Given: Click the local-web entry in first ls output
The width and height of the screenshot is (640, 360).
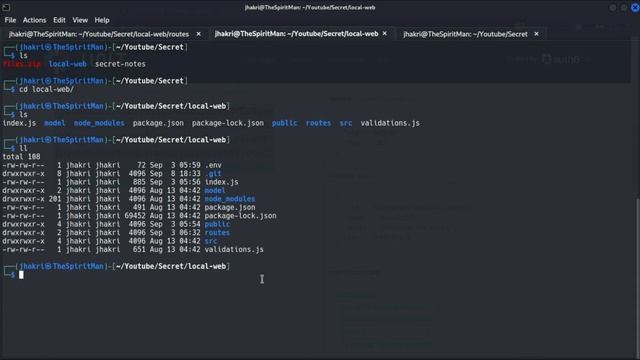Looking at the screenshot, I should pos(67,64).
